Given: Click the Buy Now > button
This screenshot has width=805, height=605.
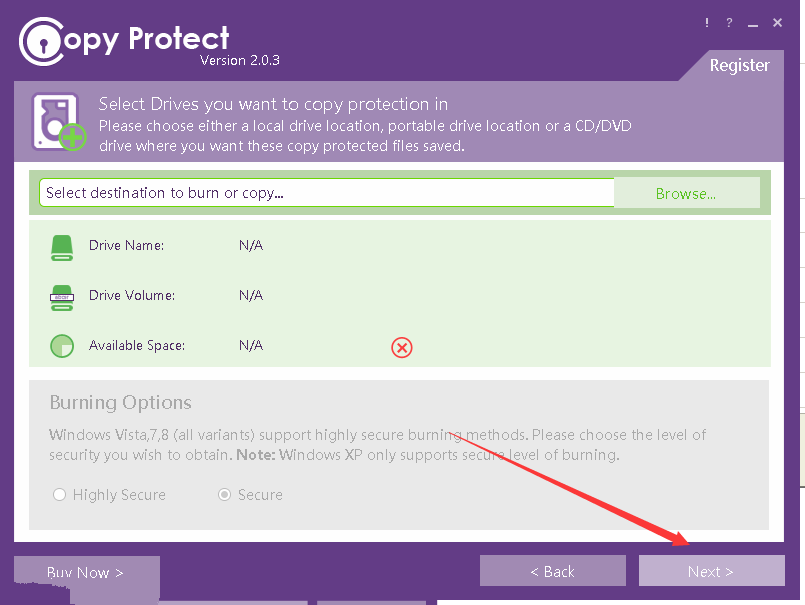Looking at the screenshot, I should pos(86,572).
